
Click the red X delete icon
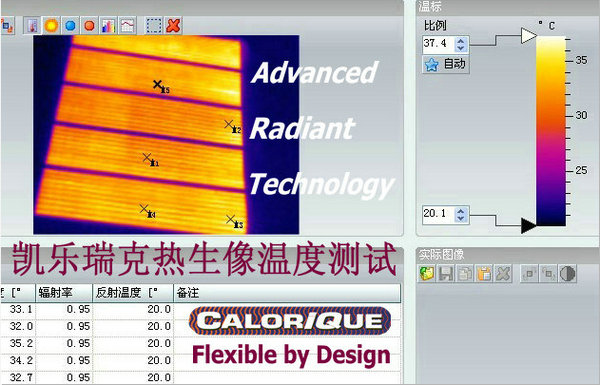pyautogui.click(x=173, y=26)
